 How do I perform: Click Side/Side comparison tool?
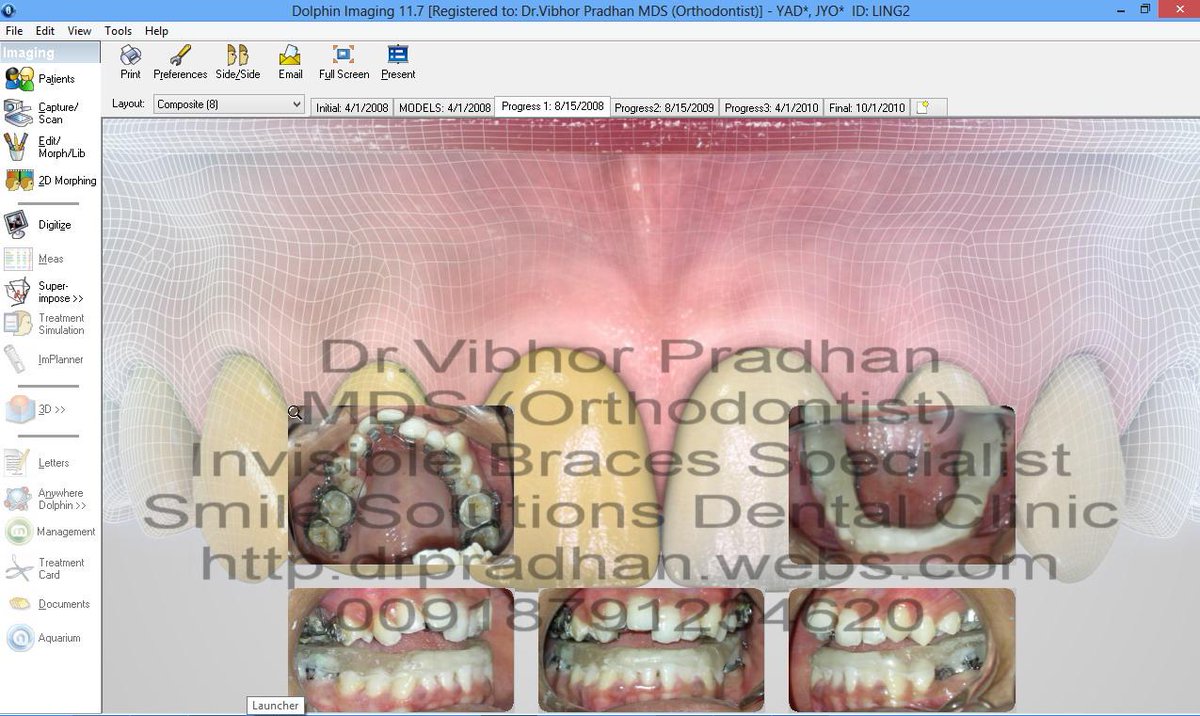[x=238, y=62]
